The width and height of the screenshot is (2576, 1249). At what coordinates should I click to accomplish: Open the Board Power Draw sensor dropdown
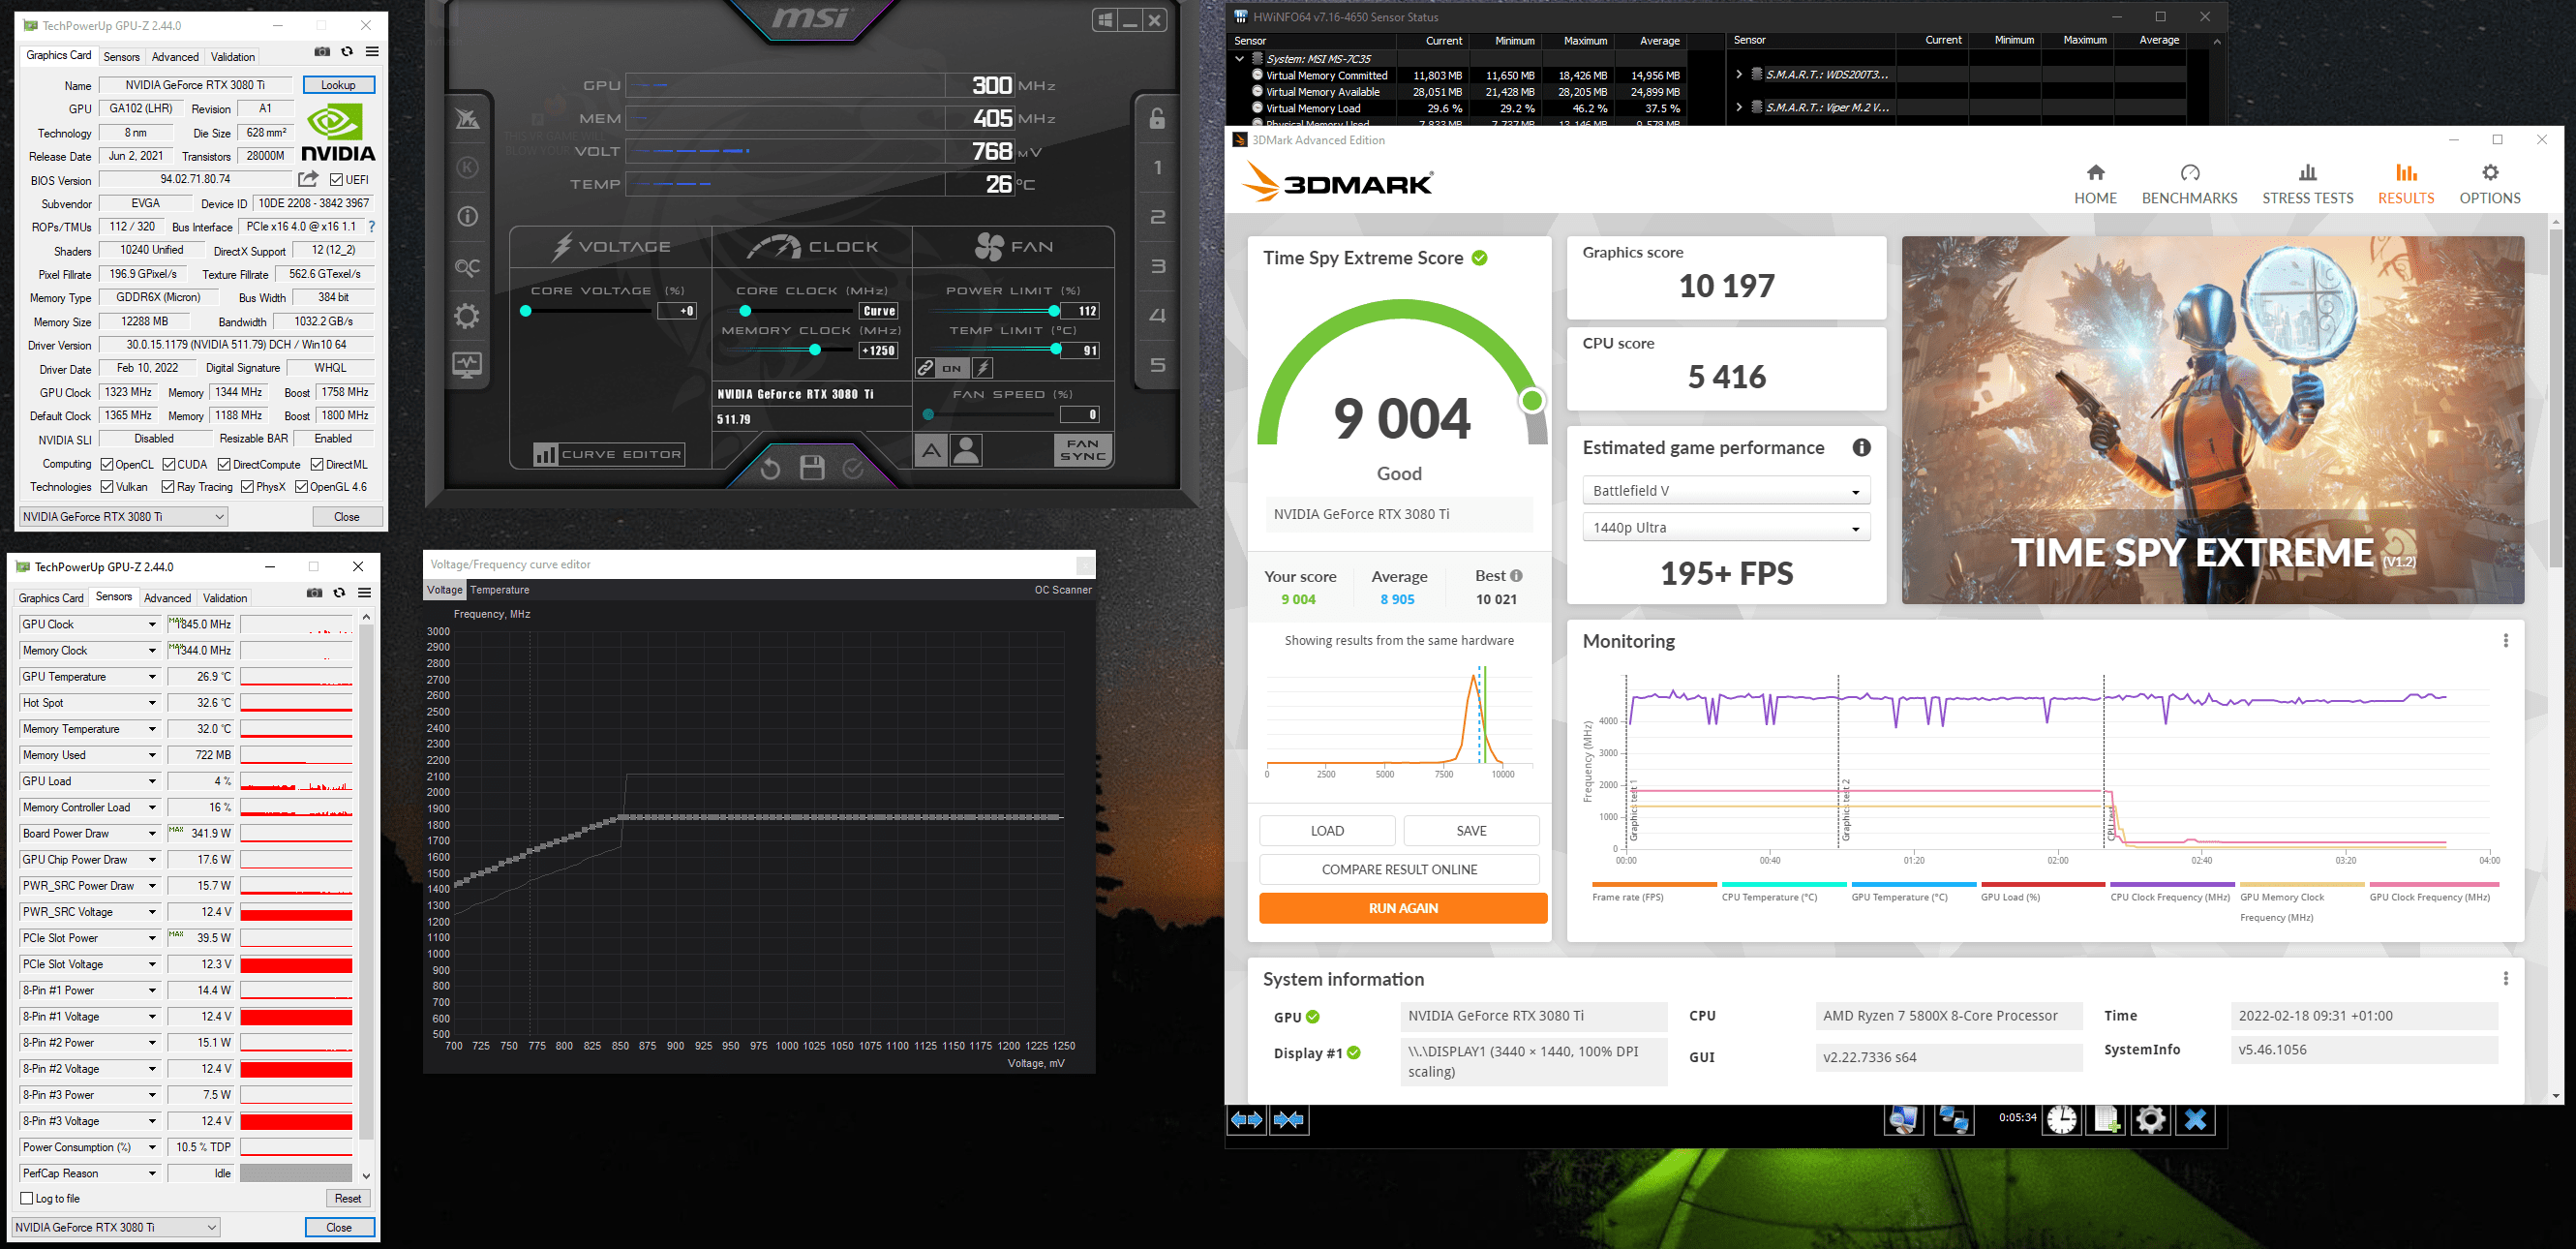pos(152,834)
